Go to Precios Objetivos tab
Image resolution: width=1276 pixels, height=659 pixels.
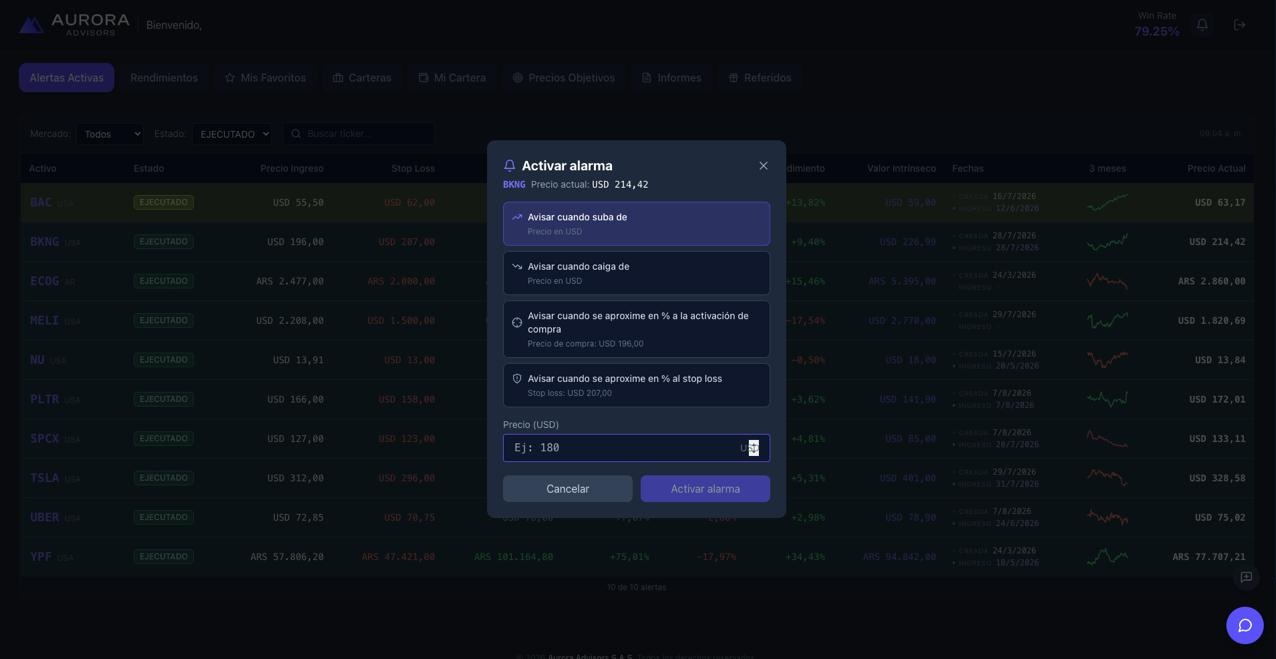click(x=563, y=78)
